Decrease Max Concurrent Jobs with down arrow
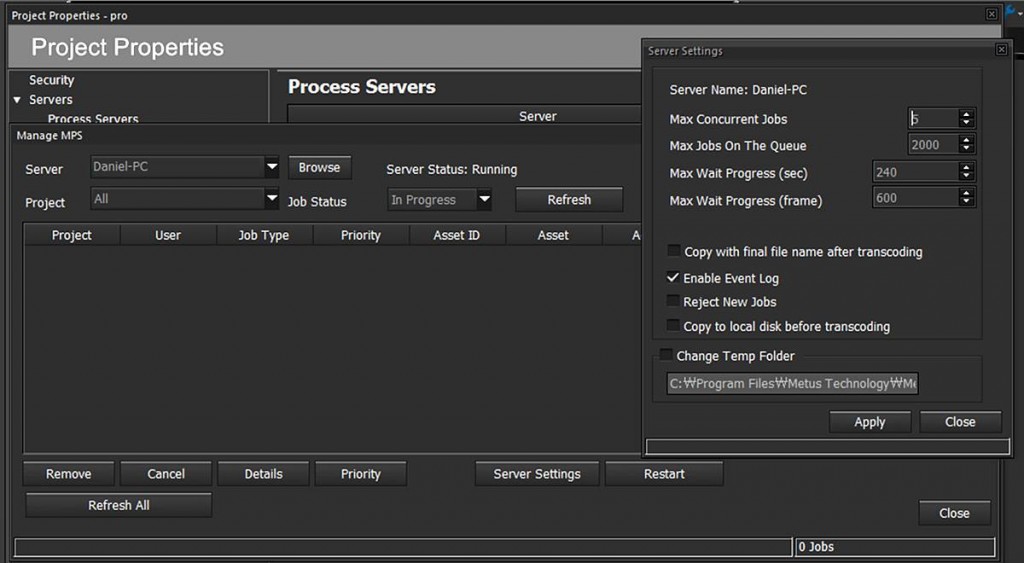This screenshot has height=563, width=1024. pos(967,123)
